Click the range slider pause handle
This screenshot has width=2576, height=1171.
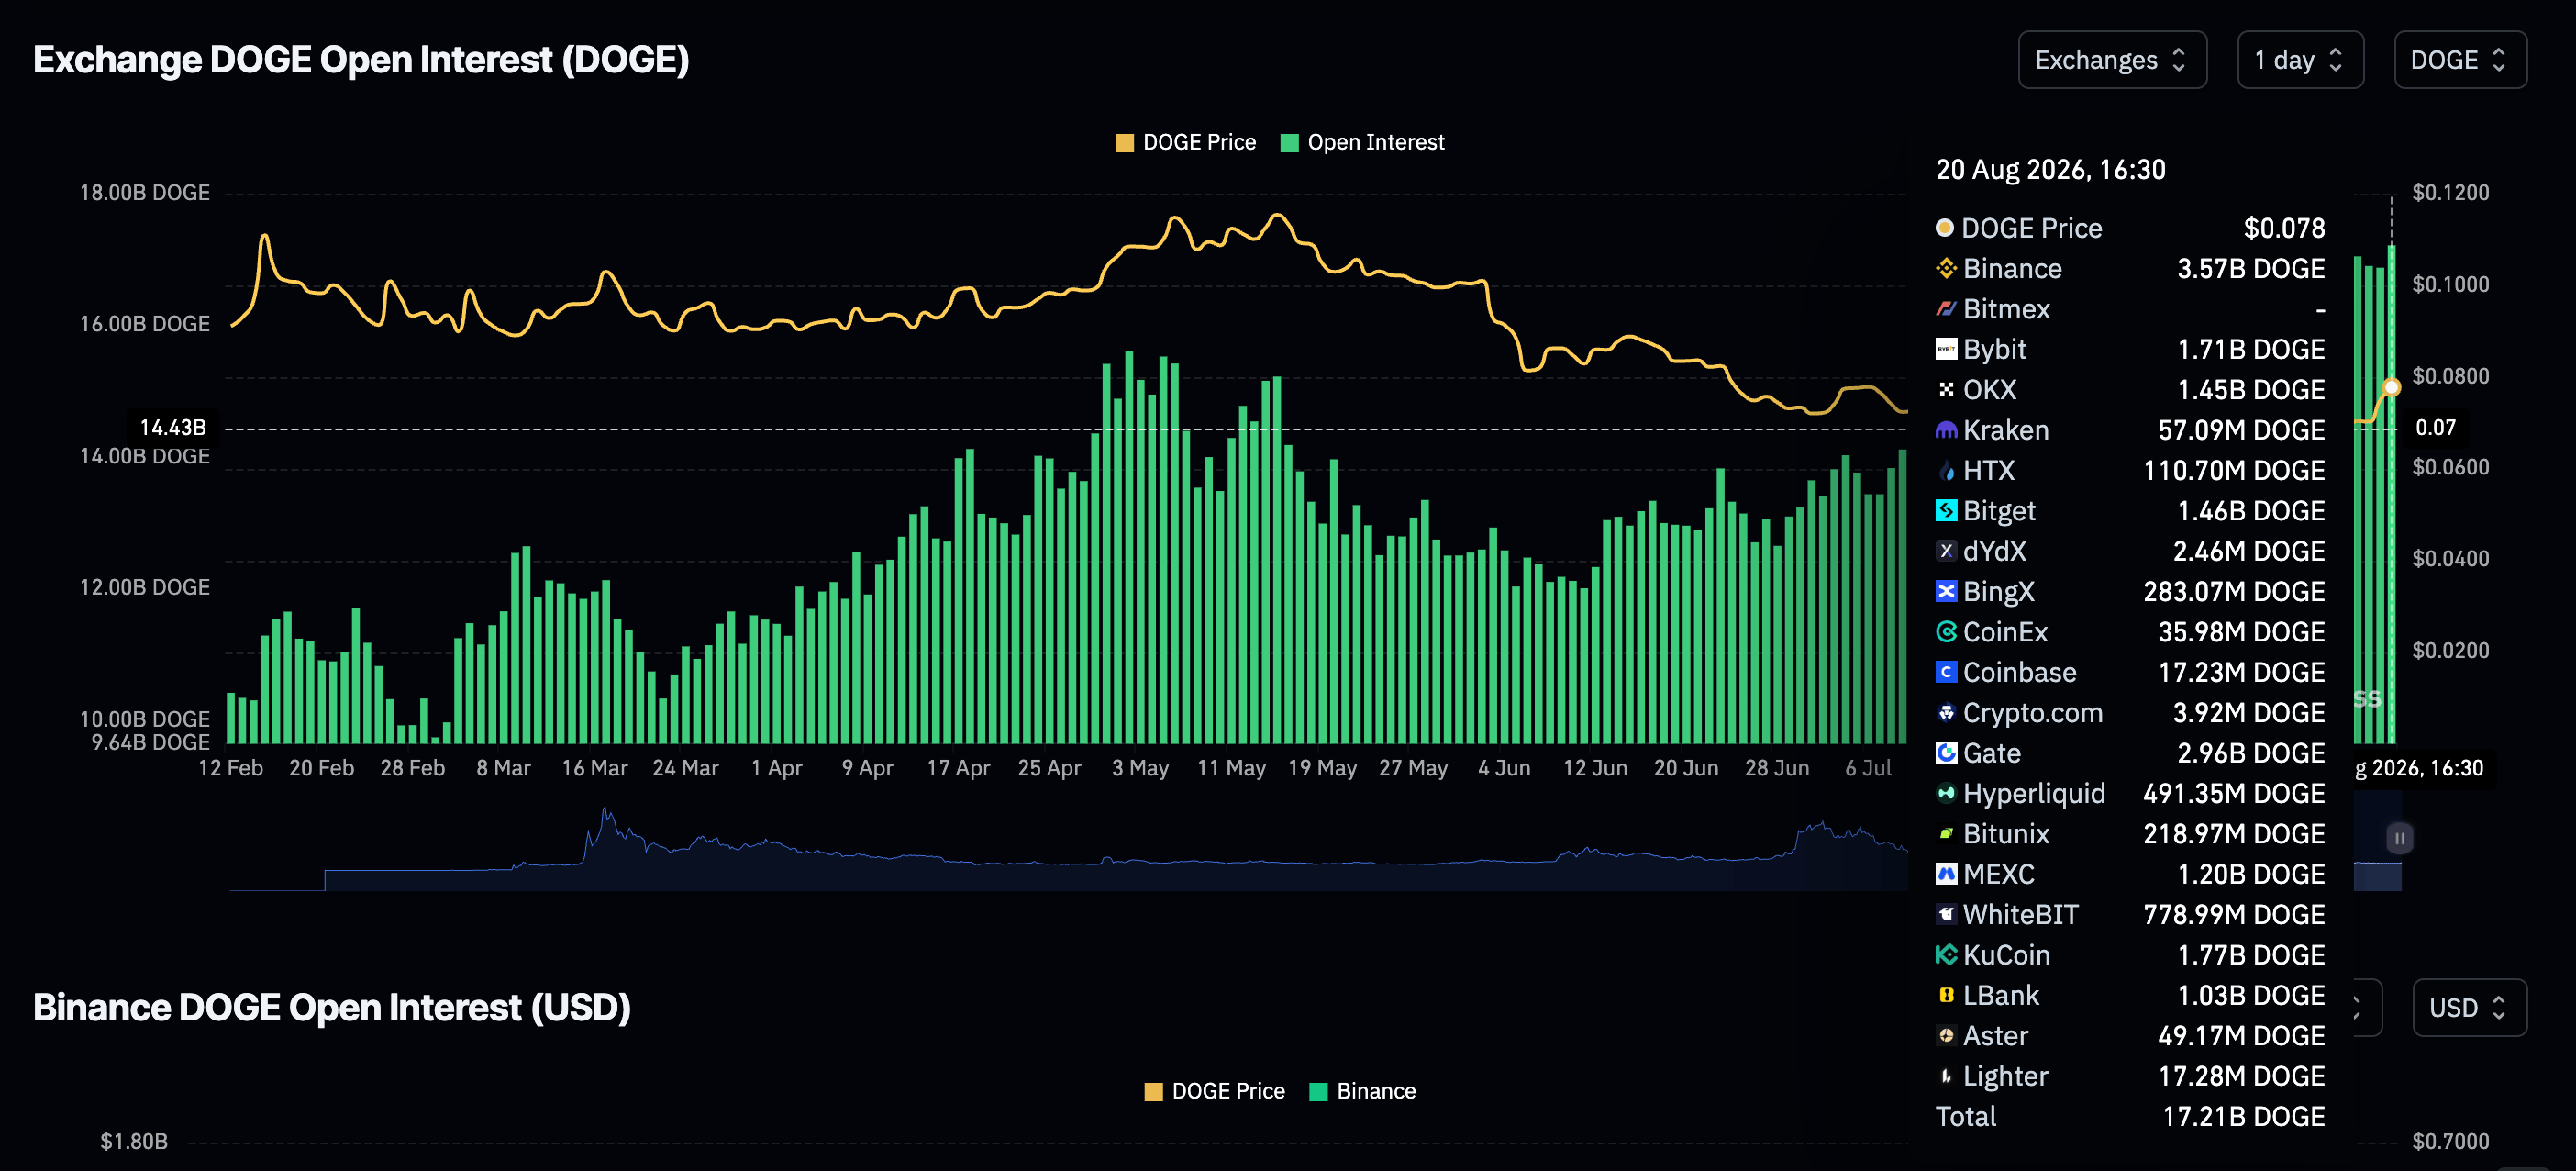2400,838
